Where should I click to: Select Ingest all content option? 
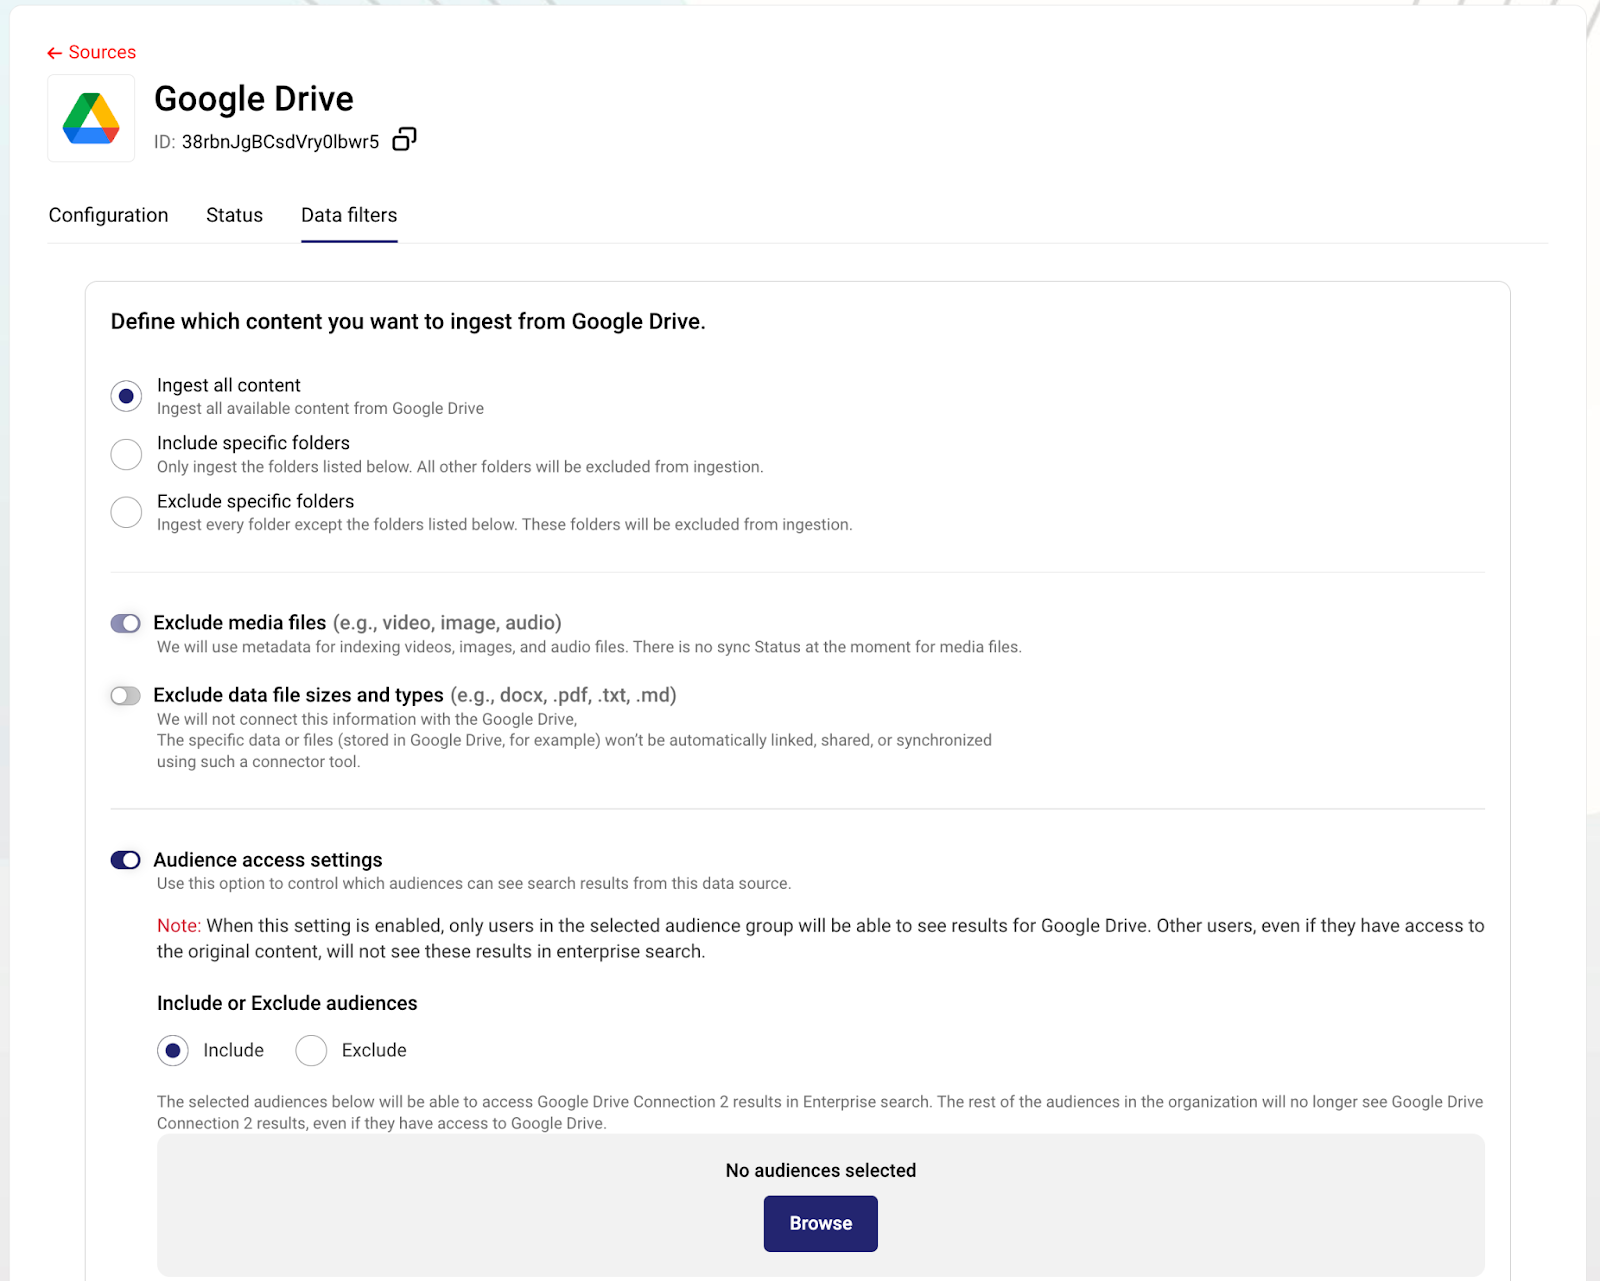[126, 396]
